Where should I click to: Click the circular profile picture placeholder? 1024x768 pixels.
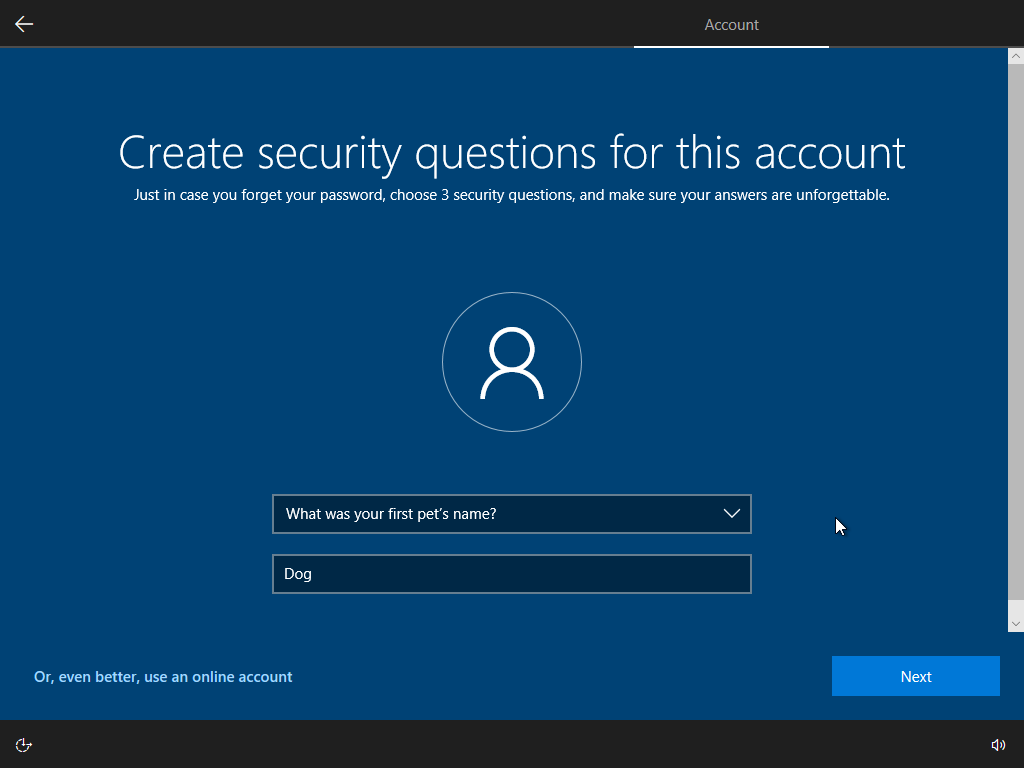[x=512, y=362]
